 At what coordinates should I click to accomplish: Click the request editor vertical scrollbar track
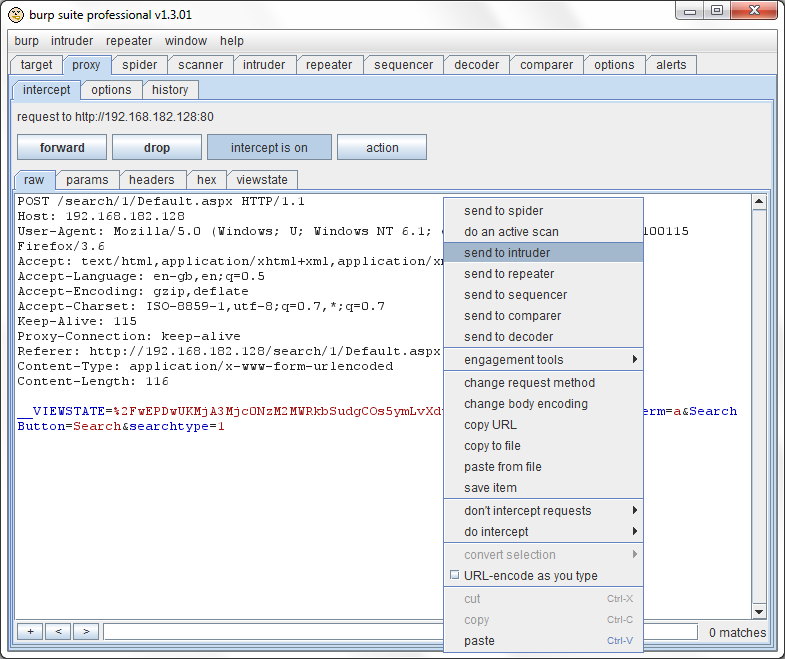[759, 400]
